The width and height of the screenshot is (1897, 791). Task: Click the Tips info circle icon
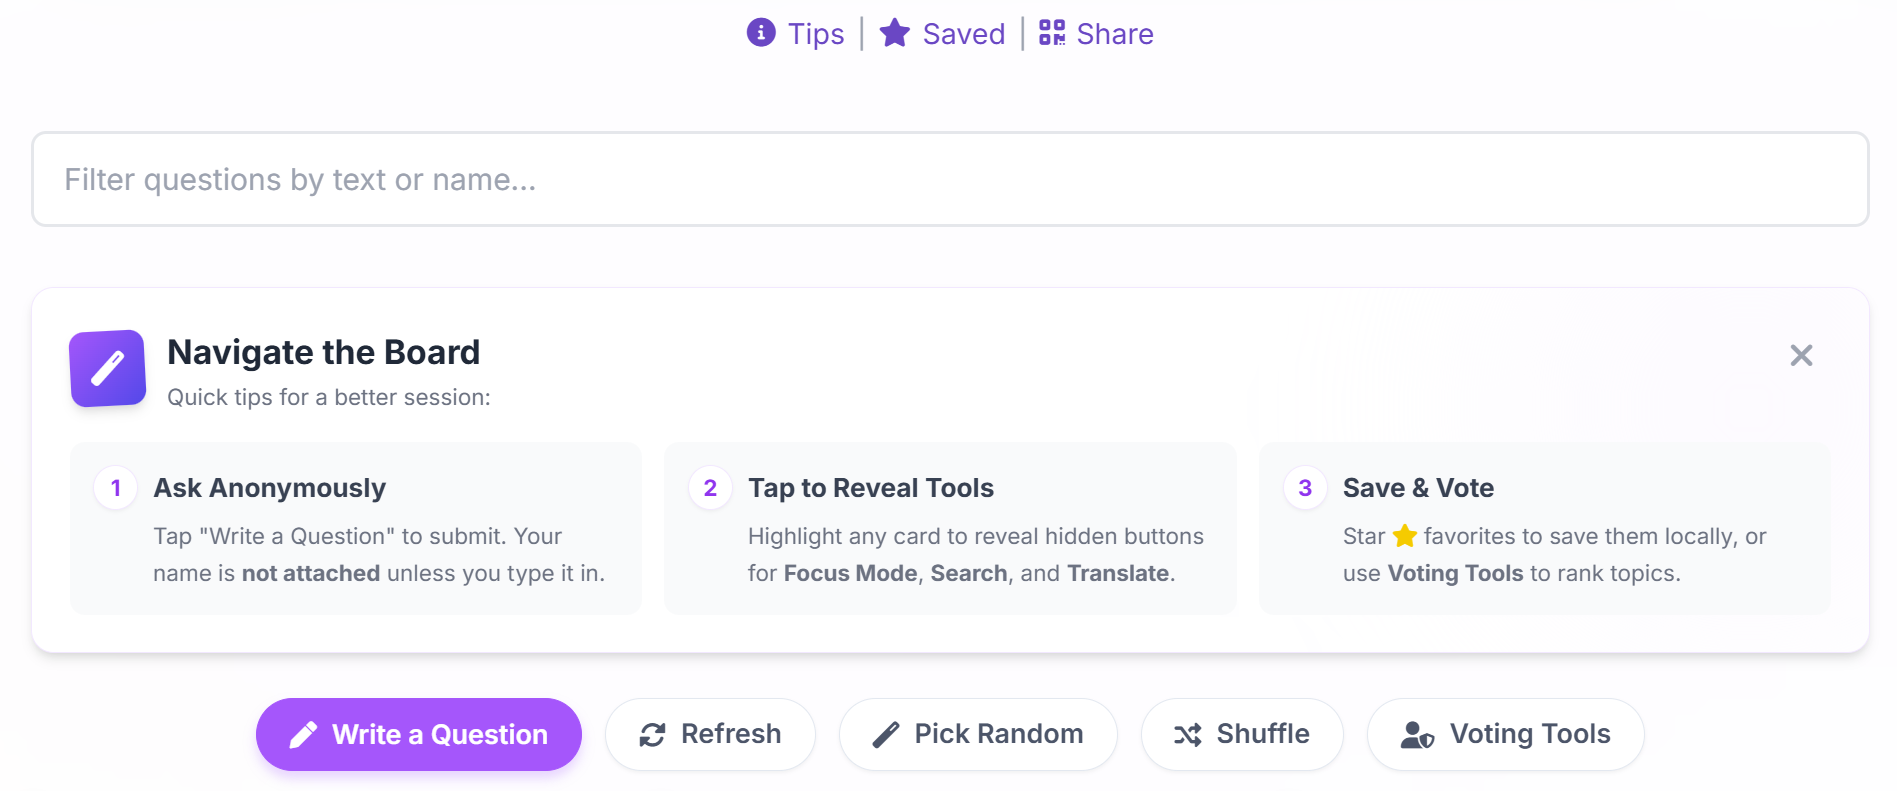click(x=761, y=33)
